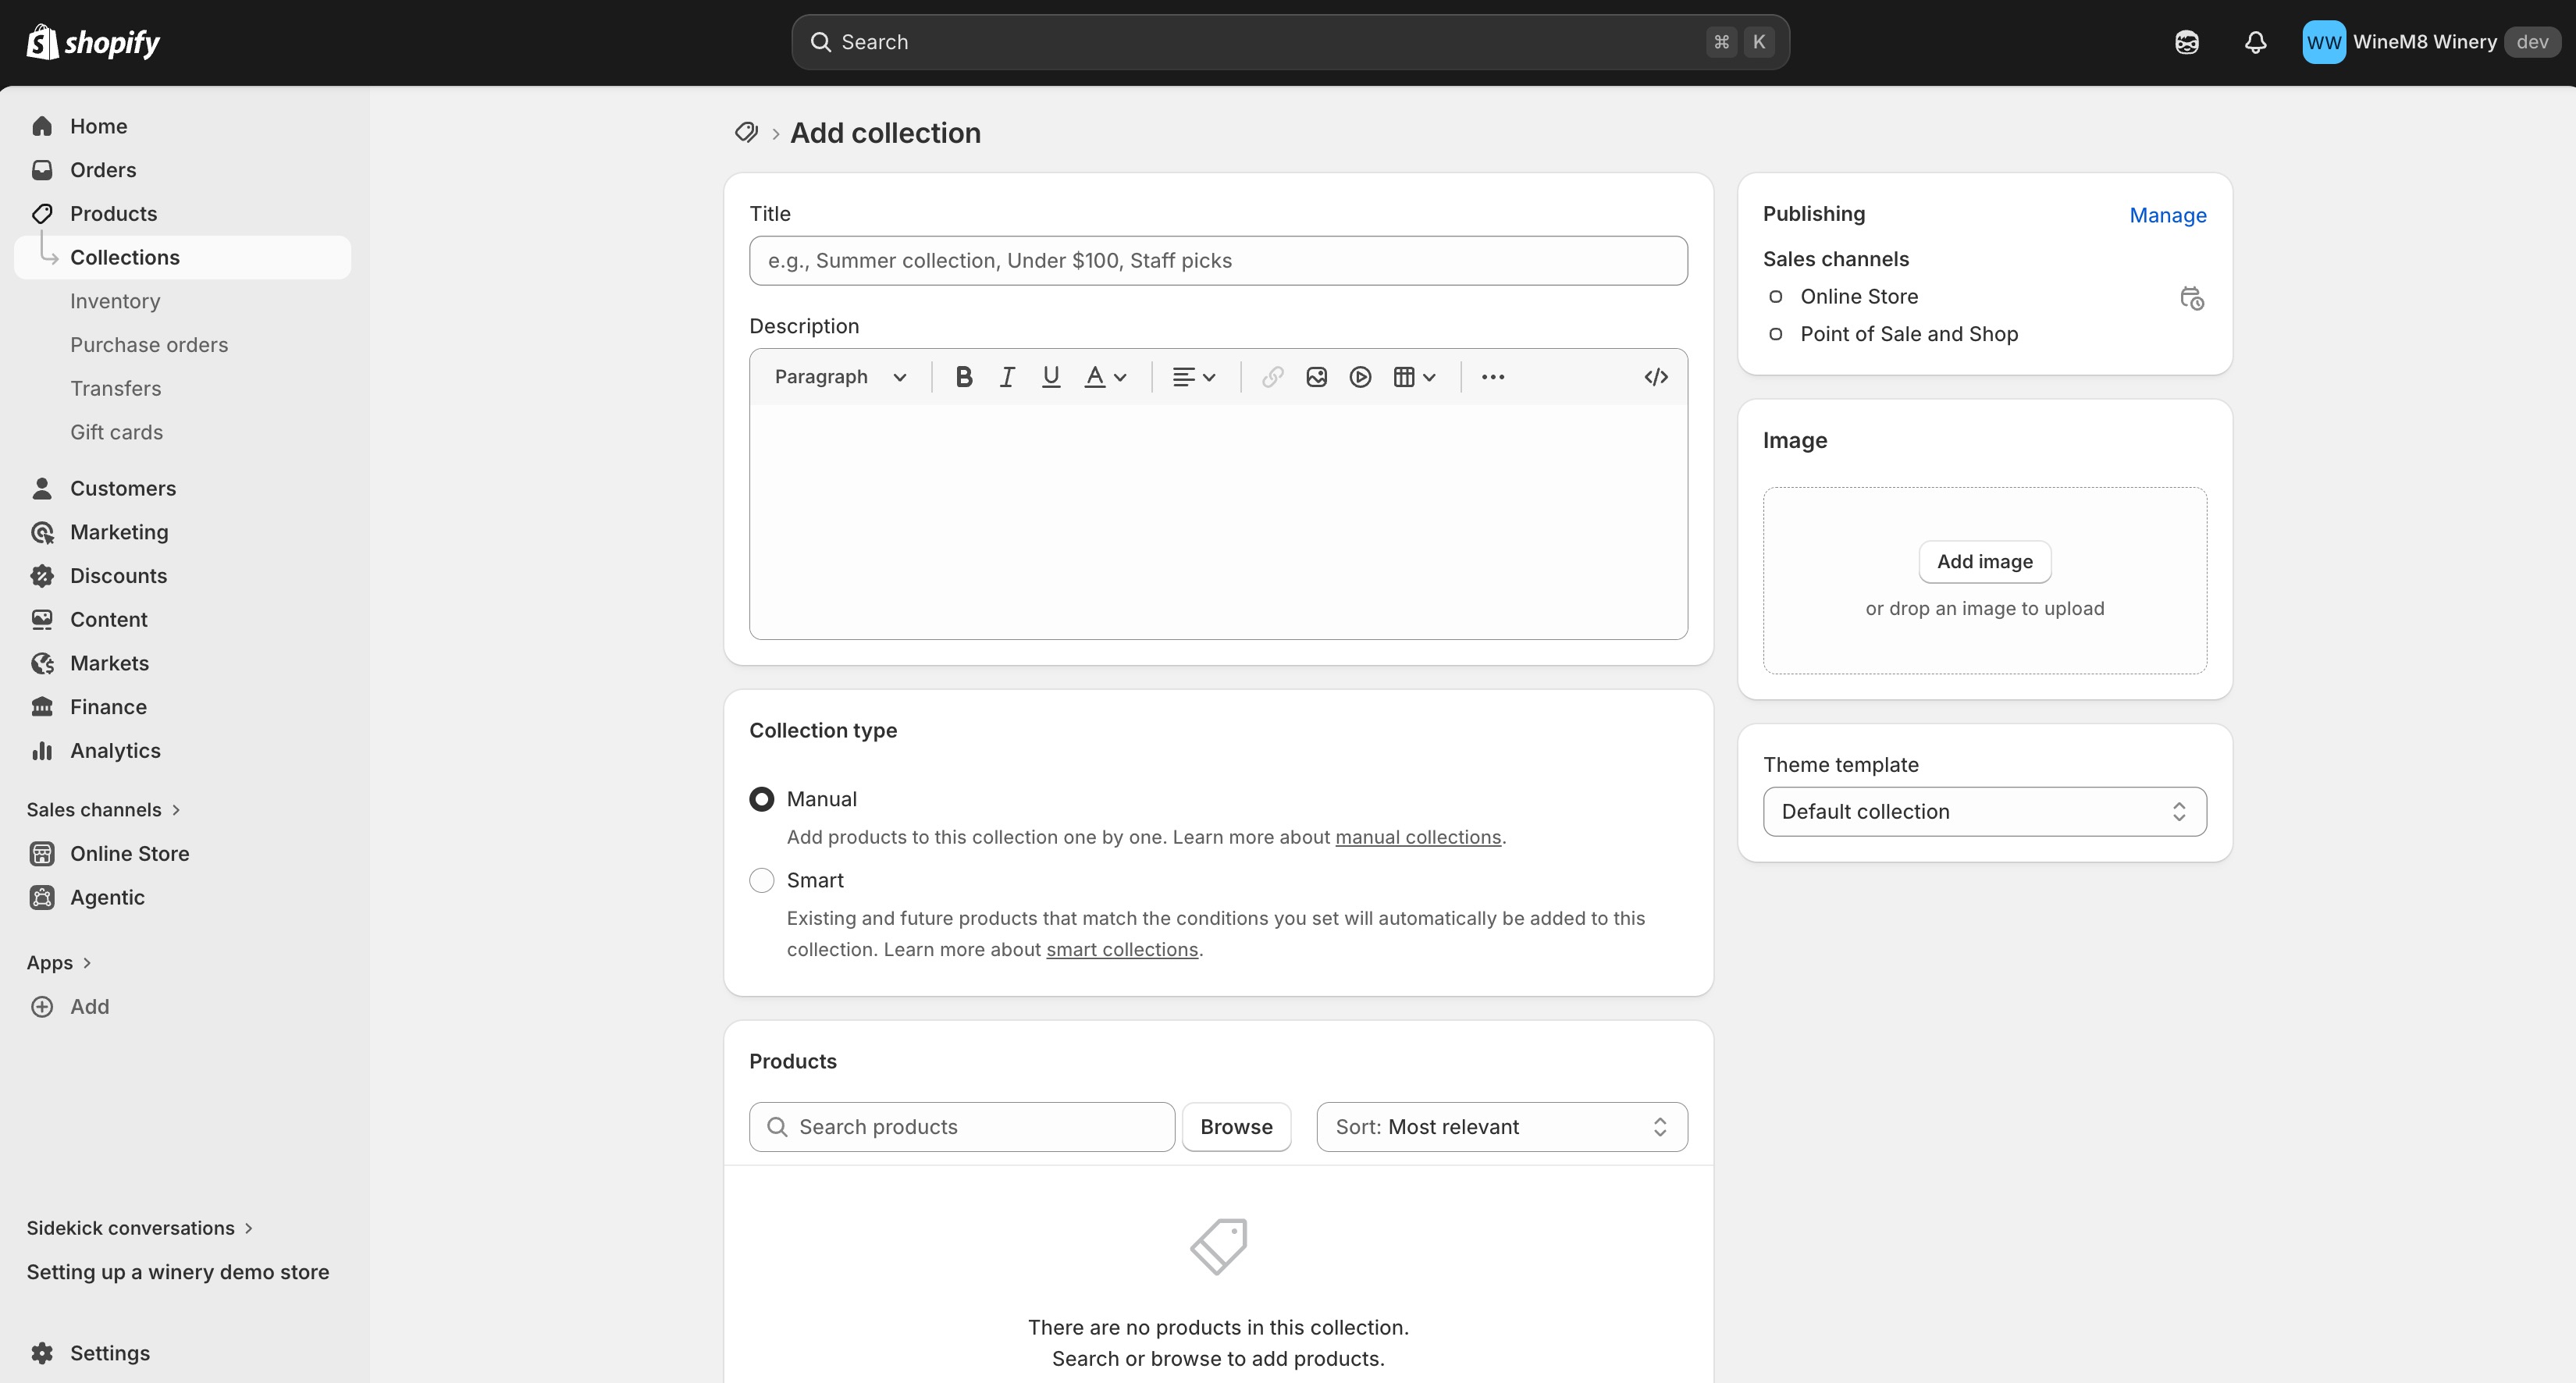The image size is (2576, 1383).
Task: Open the manual collections help link
Action: click(1418, 837)
